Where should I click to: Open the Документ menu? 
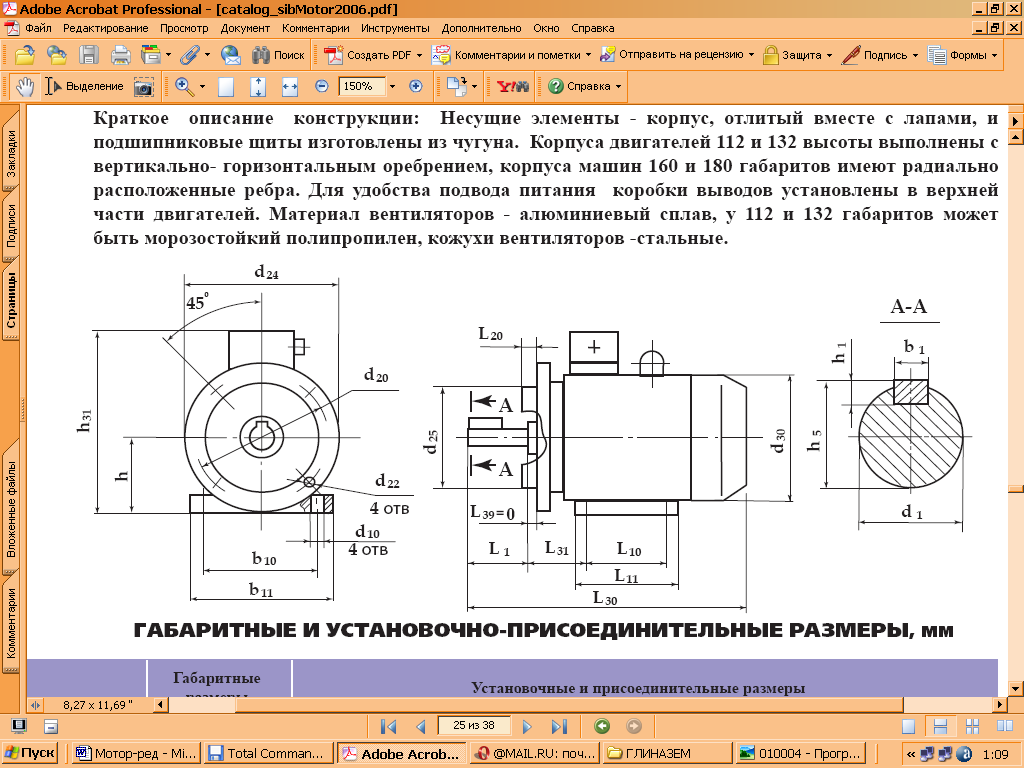(245, 28)
